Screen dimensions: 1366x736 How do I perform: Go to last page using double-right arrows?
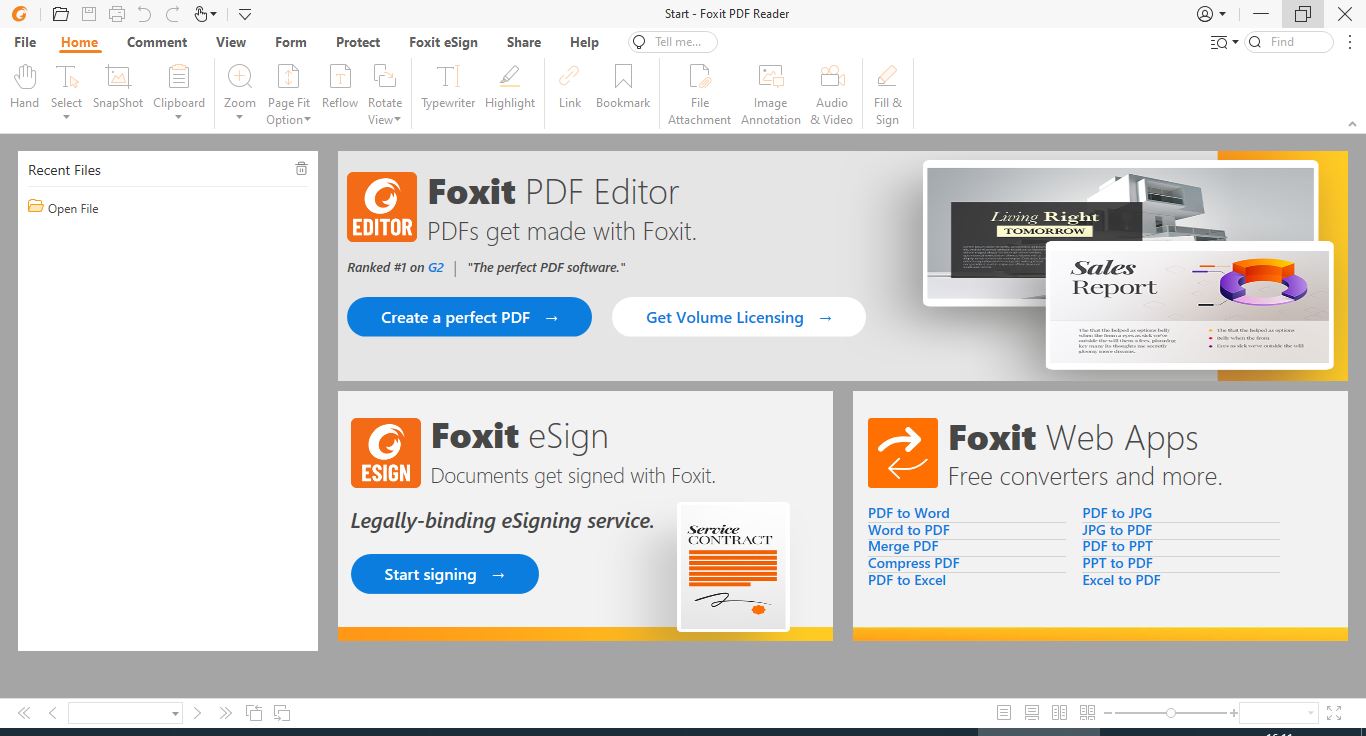coord(225,713)
